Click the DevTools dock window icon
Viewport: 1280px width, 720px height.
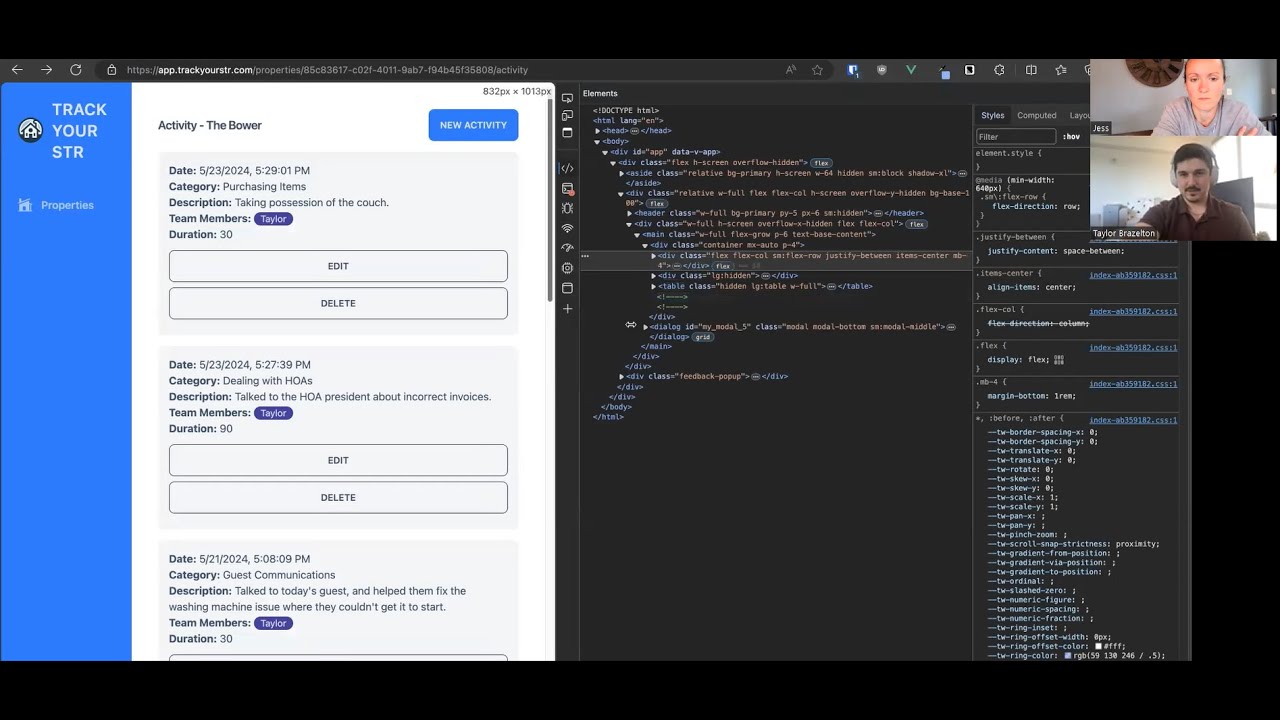[x=567, y=133]
